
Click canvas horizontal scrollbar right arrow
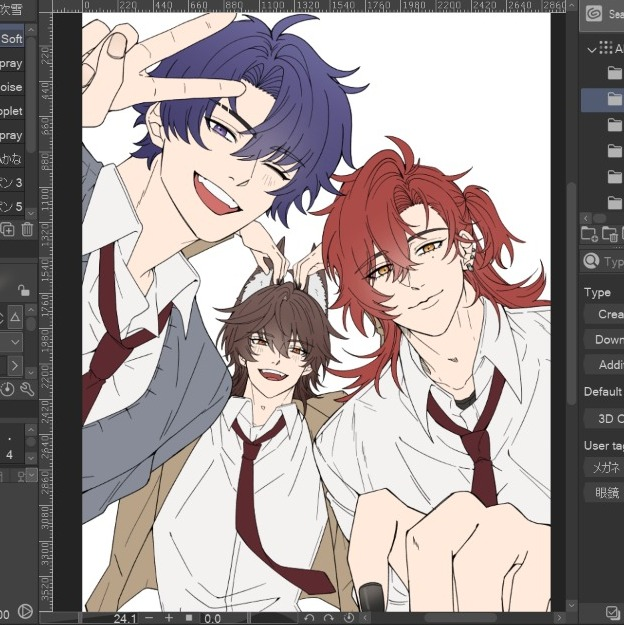559,618
